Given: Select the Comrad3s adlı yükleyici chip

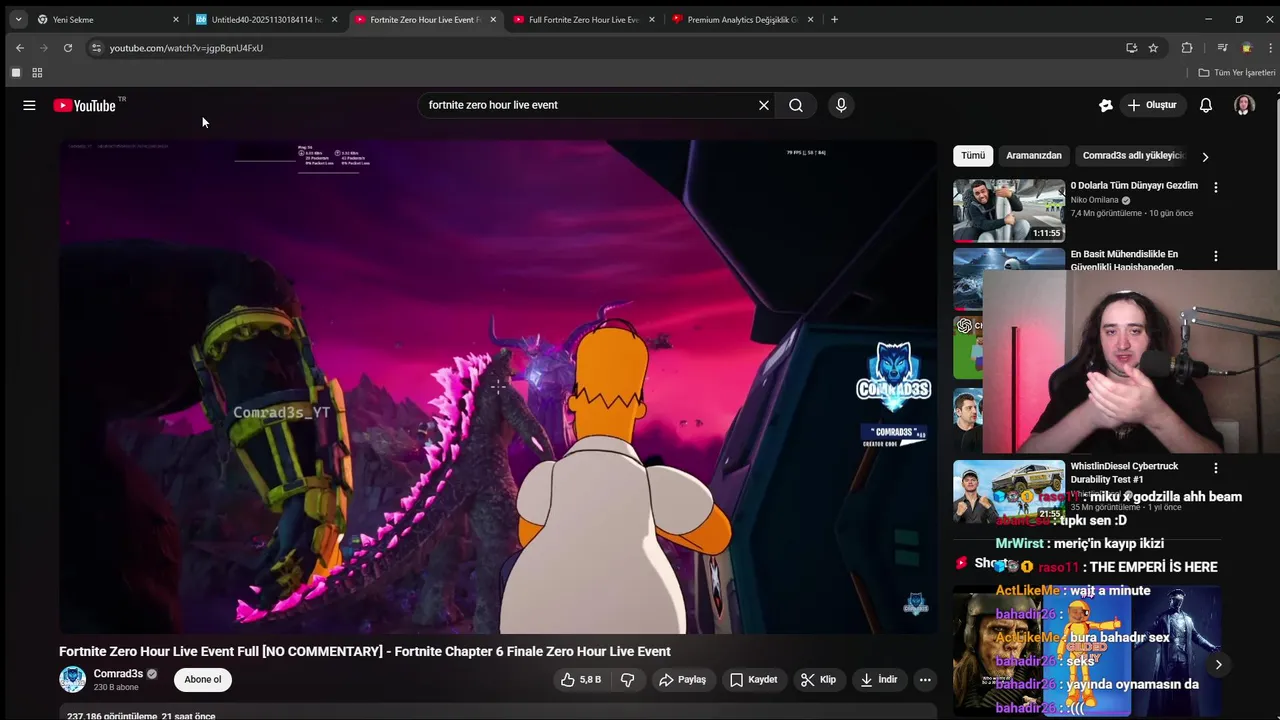Looking at the screenshot, I should coord(1133,156).
